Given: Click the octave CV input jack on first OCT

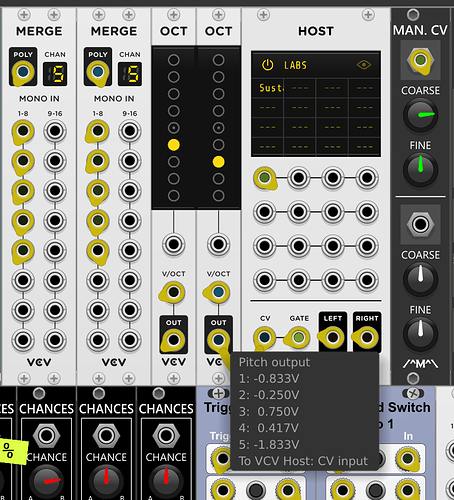Looking at the screenshot, I should click(x=174, y=244).
